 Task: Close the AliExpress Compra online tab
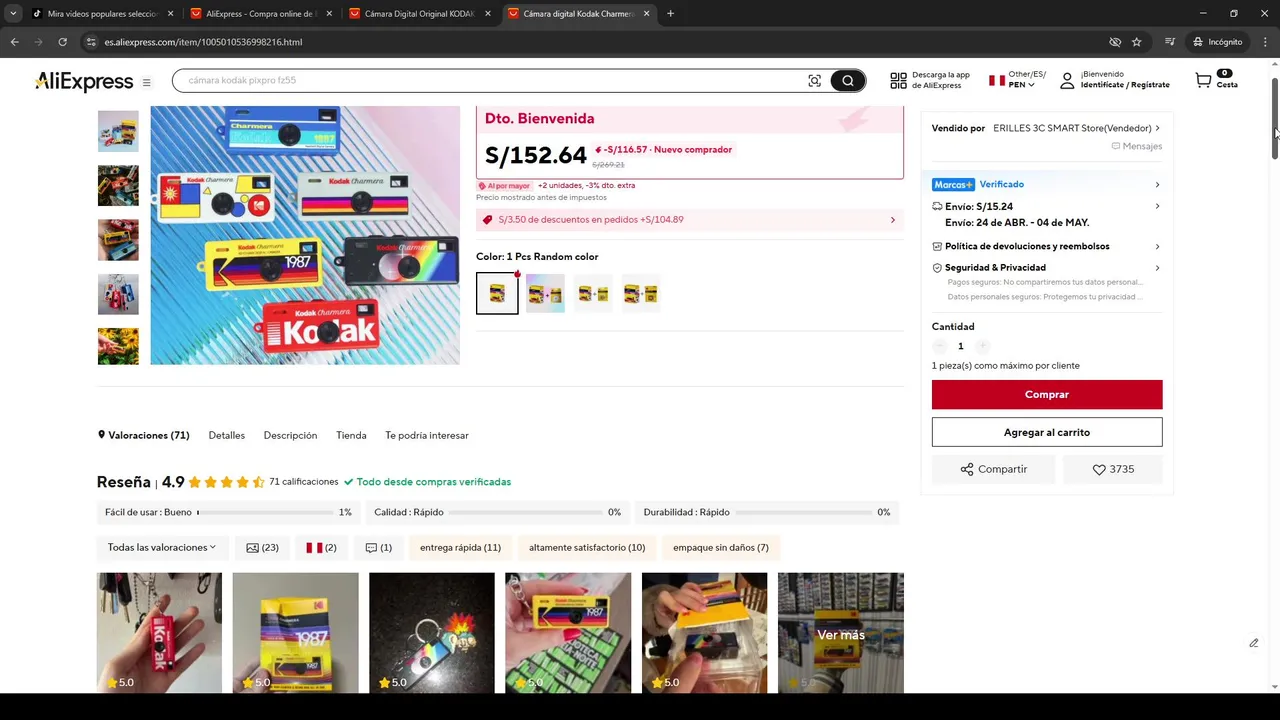click(329, 13)
